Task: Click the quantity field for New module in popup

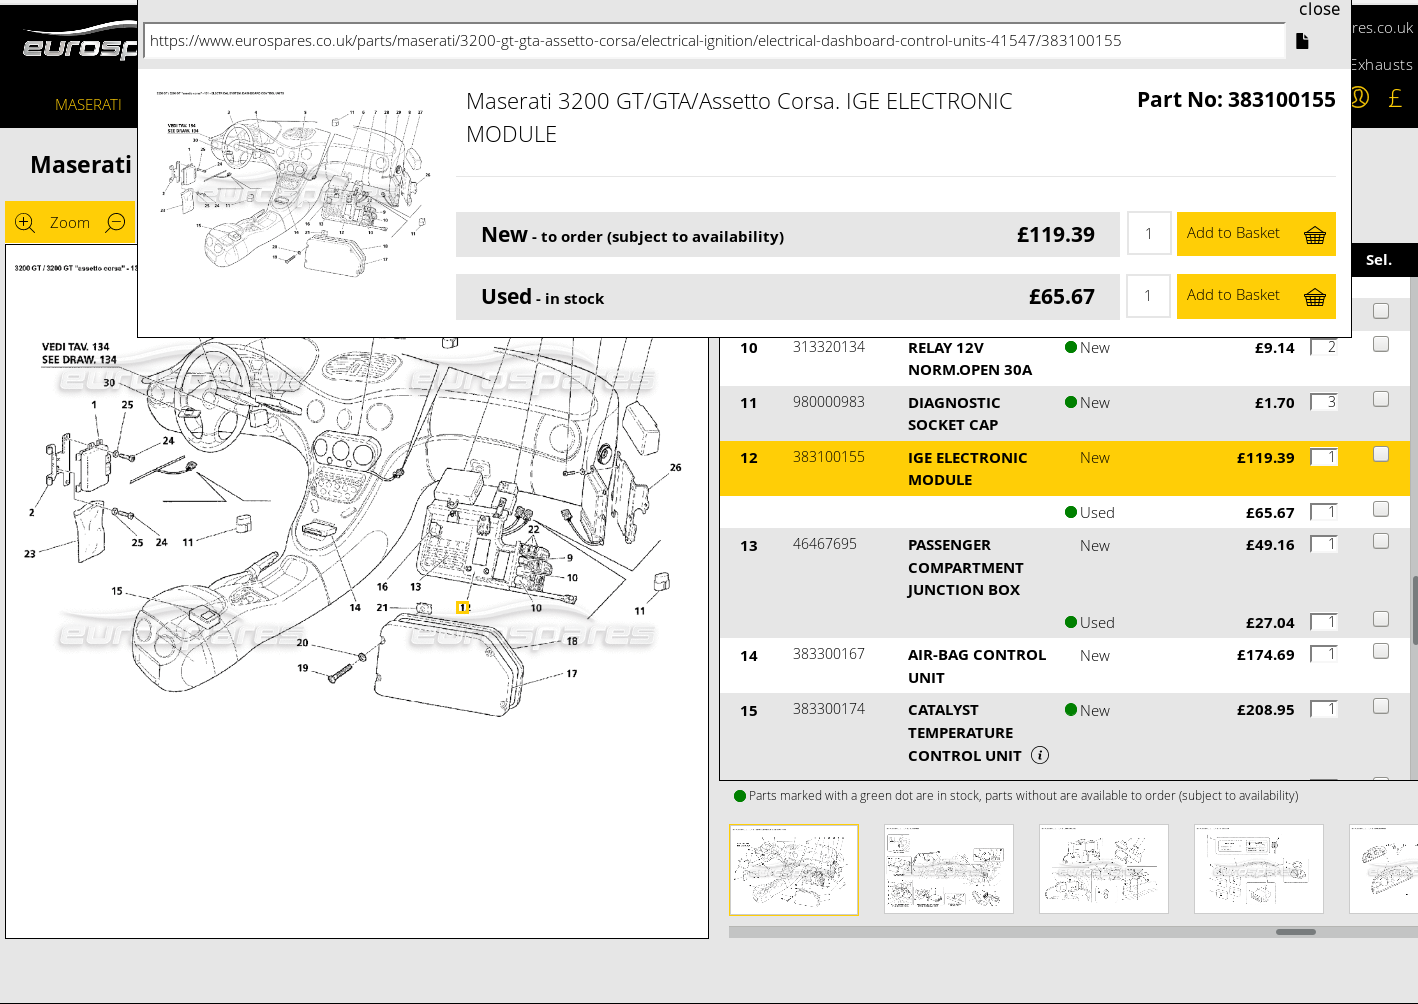Action: pyautogui.click(x=1149, y=234)
